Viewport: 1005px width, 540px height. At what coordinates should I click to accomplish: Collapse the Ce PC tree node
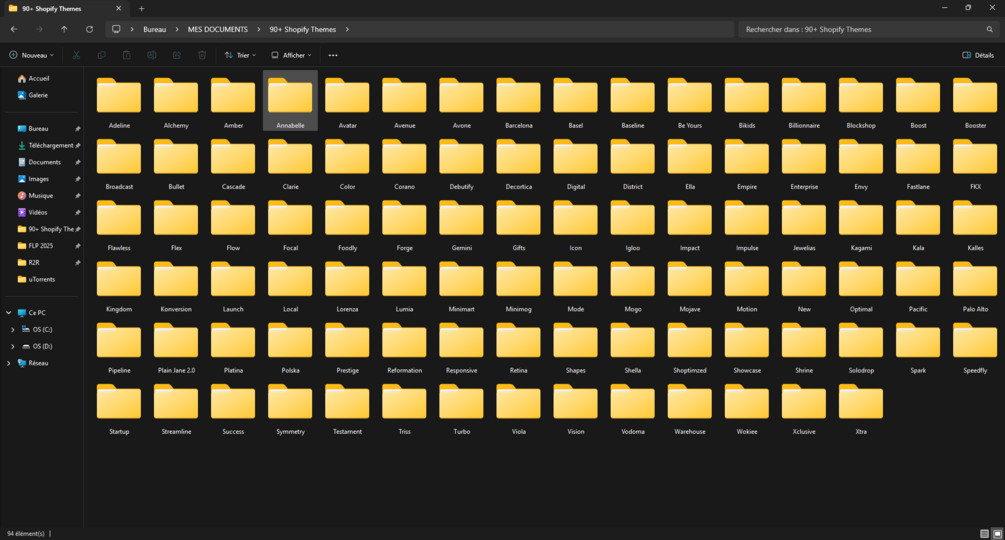point(8,313)
